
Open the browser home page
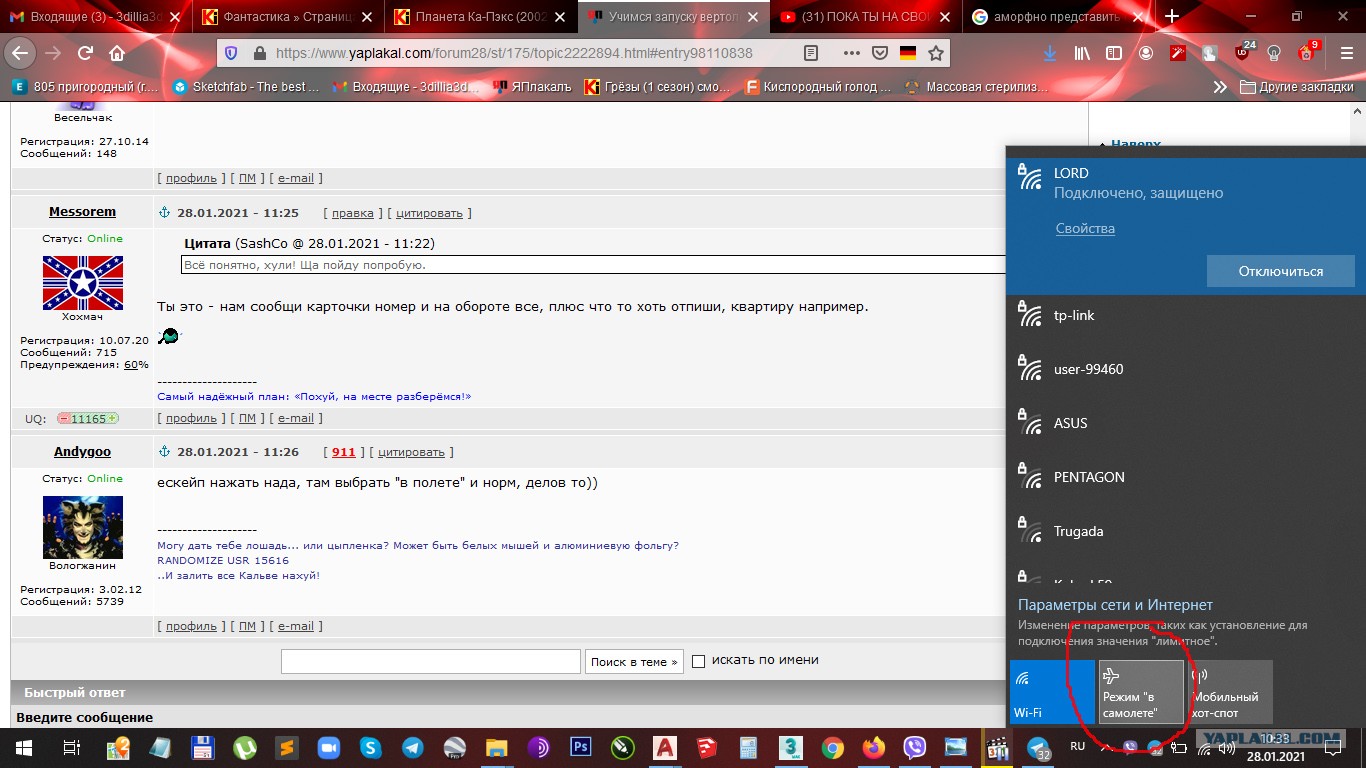point(117,53)
